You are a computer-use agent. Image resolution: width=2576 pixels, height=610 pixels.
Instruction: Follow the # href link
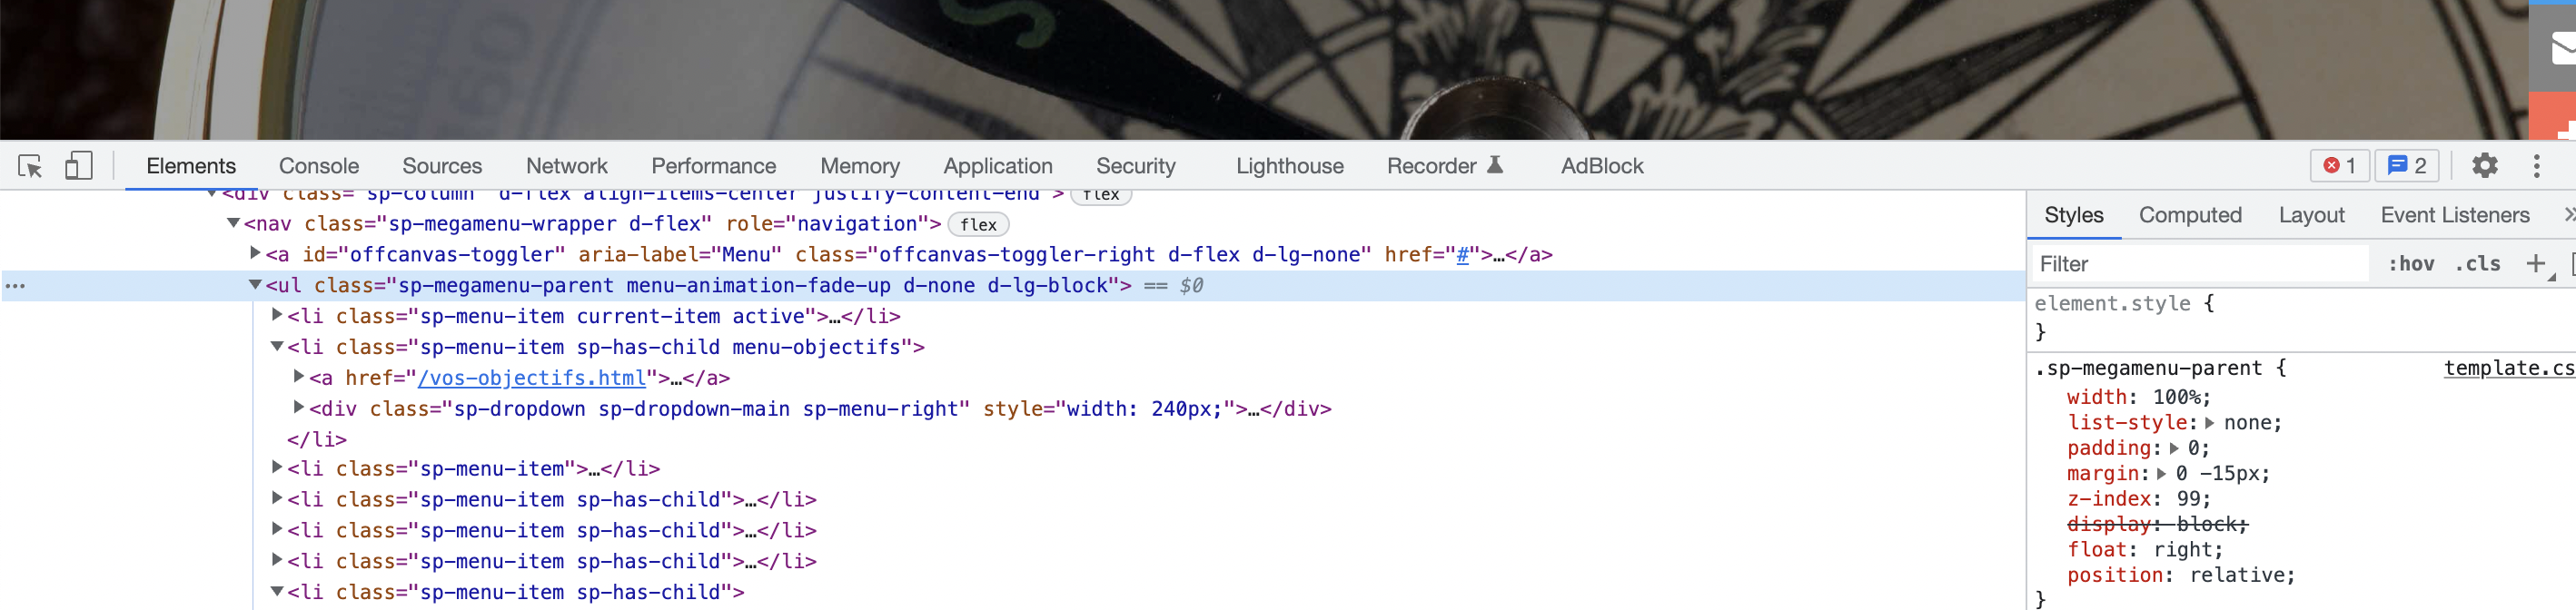(x=1462, y=255)
